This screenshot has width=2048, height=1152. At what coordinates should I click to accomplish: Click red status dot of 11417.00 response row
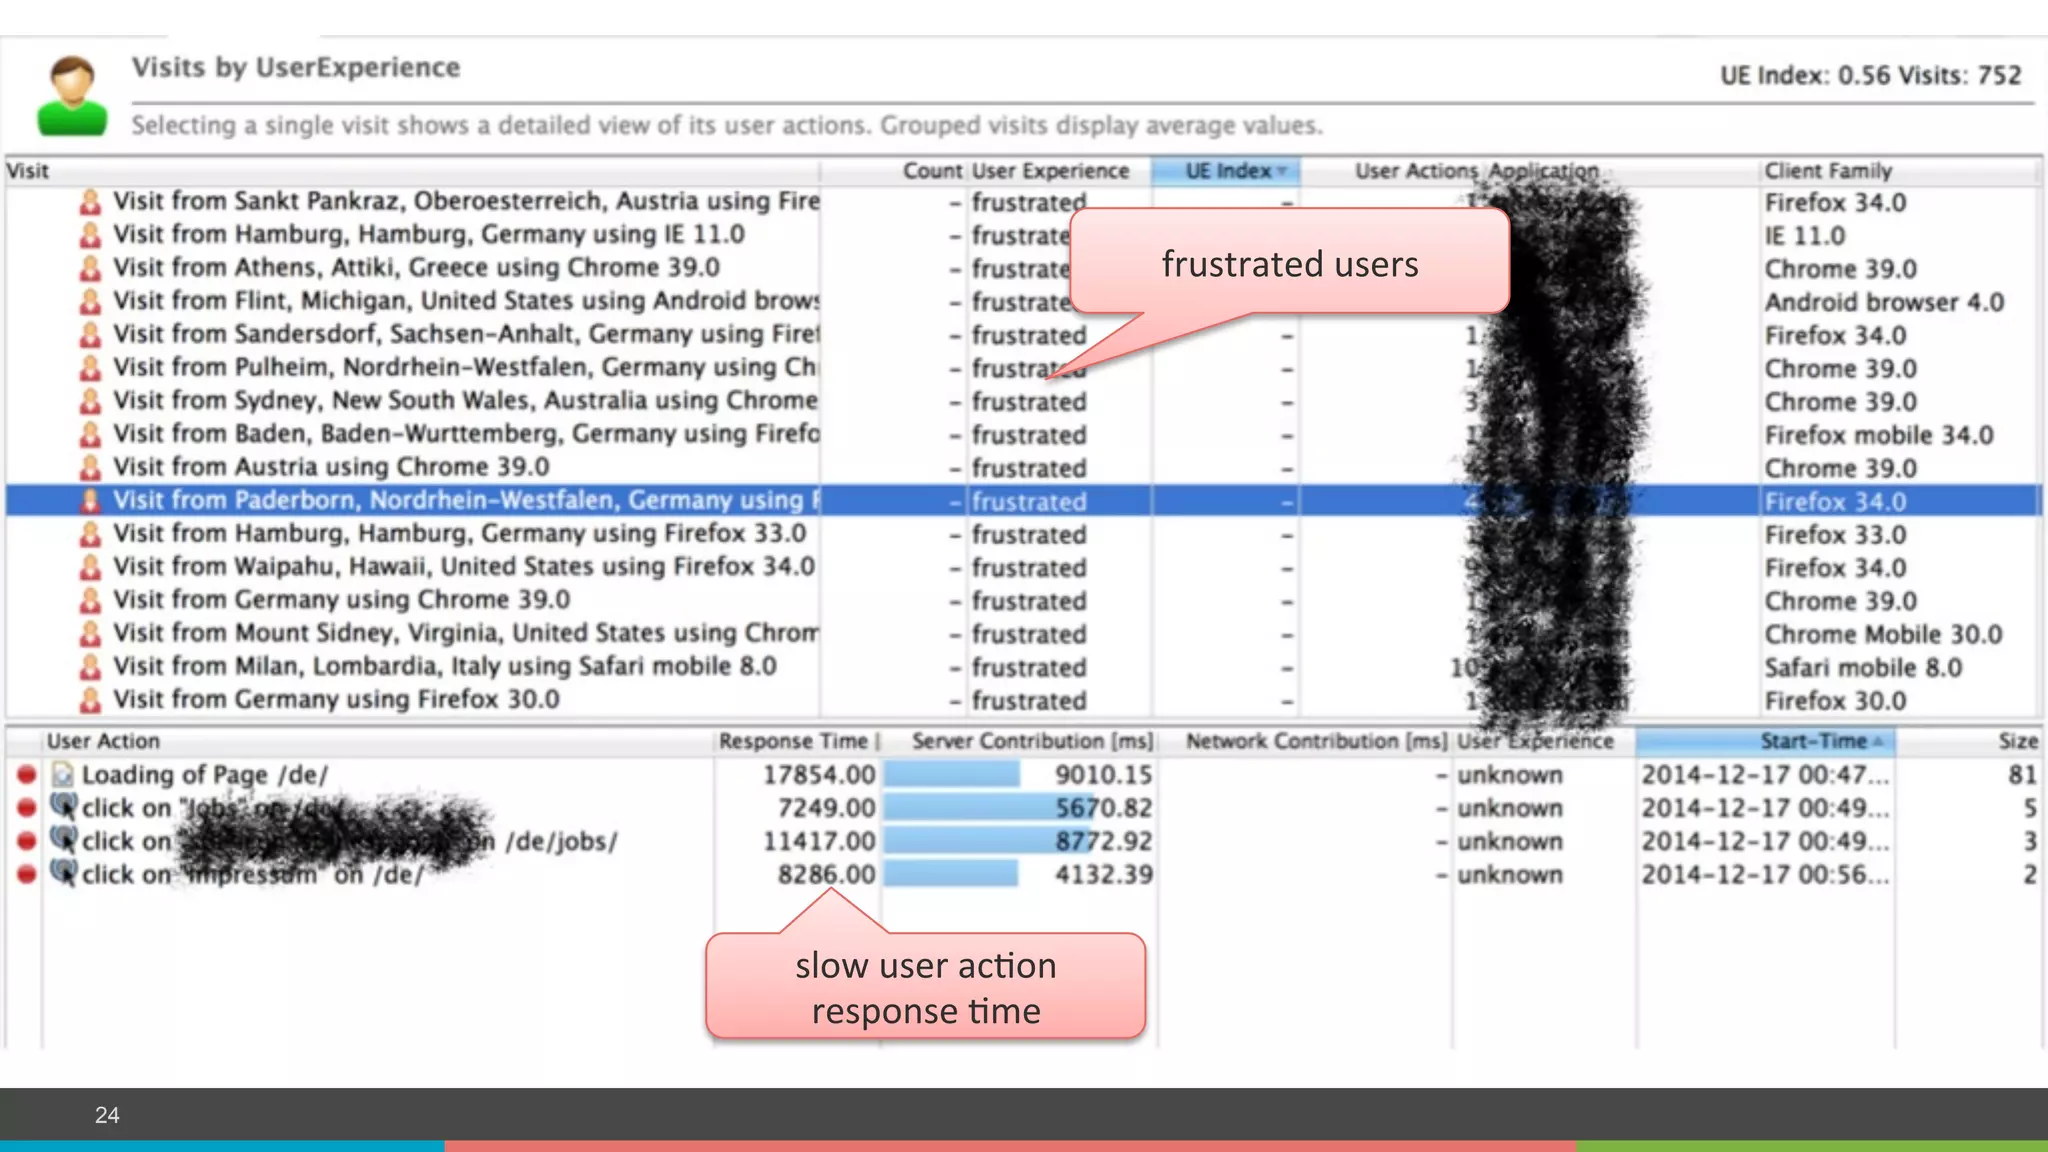coord(27,840)
